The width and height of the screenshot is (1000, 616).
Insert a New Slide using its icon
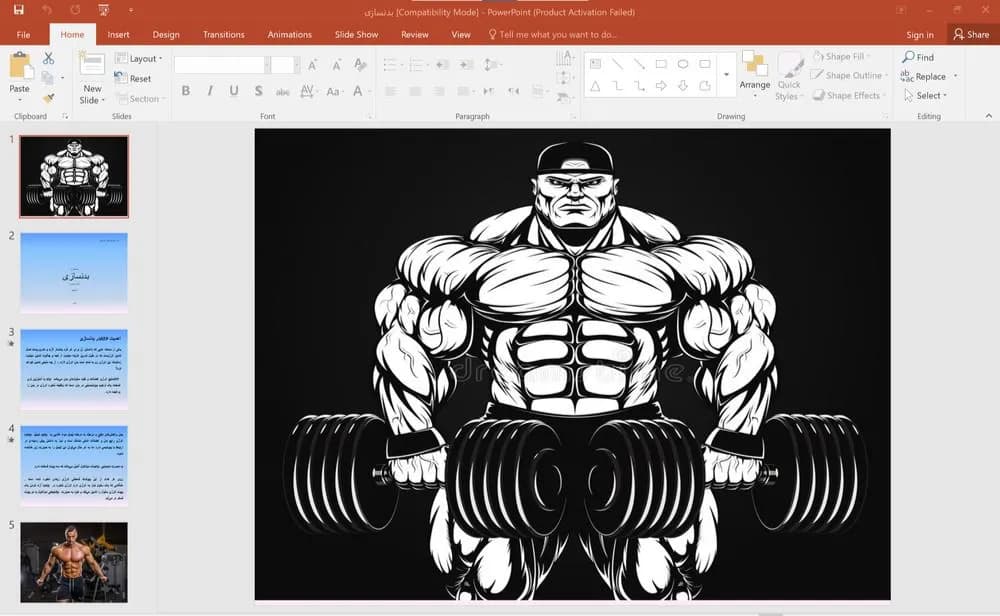point(92,65)
